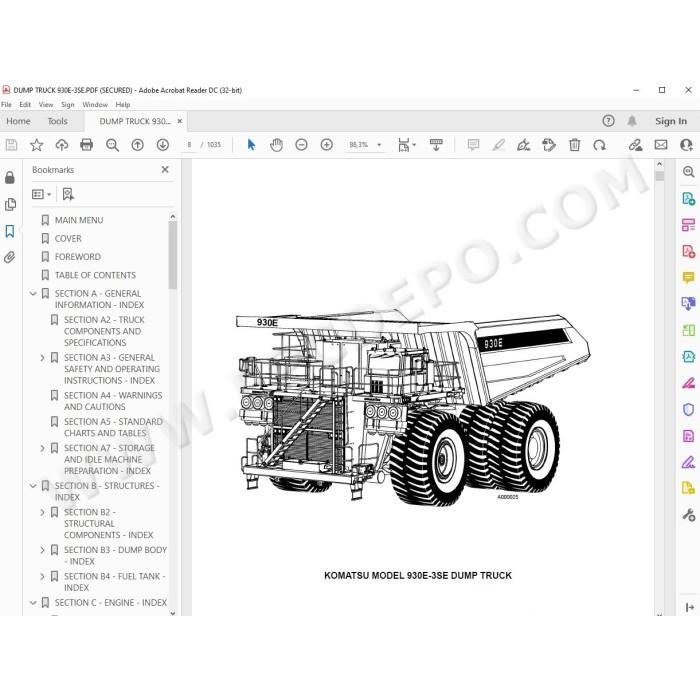Expand Section A3 General Safety
Image resolution: width=700 pixels, height=700 pixels.
pyautogui.click(x=42, y=358)
